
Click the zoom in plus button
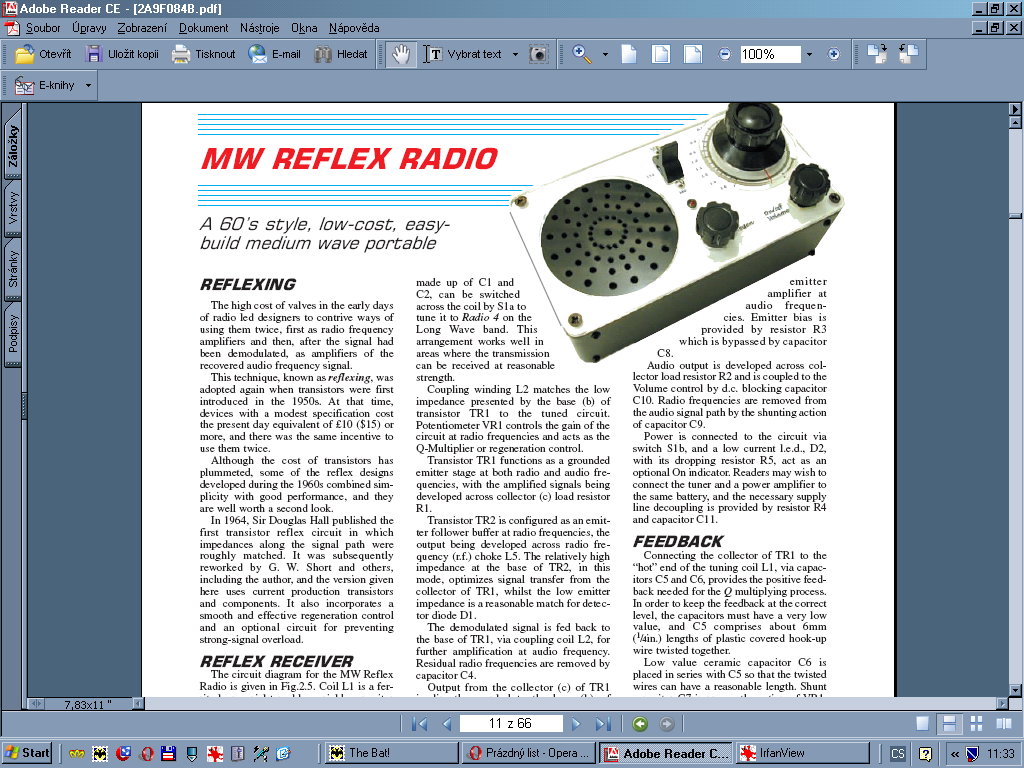833,54
